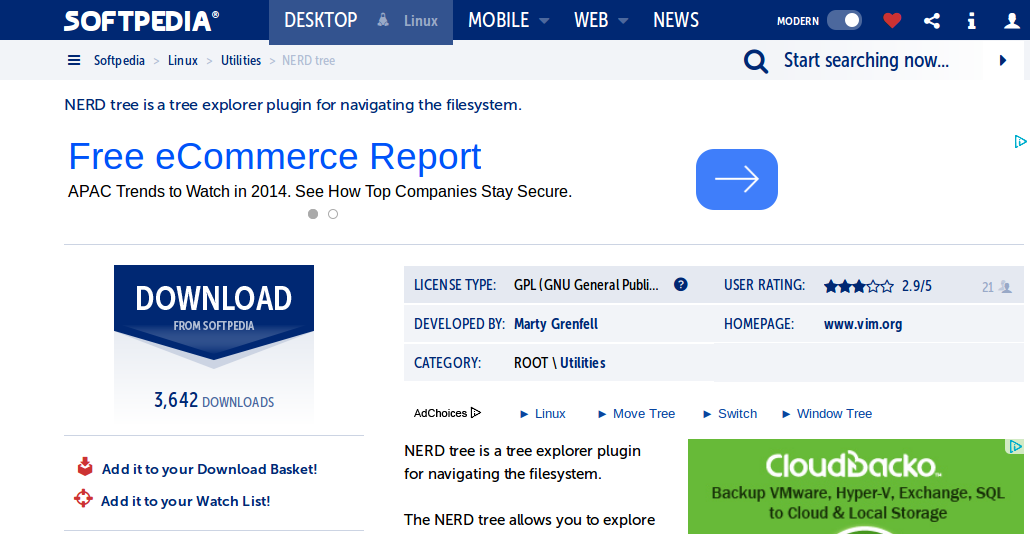Click the 3,642 downloads count
Viewport: 1030px width, 534px height.
click(213, 400)
